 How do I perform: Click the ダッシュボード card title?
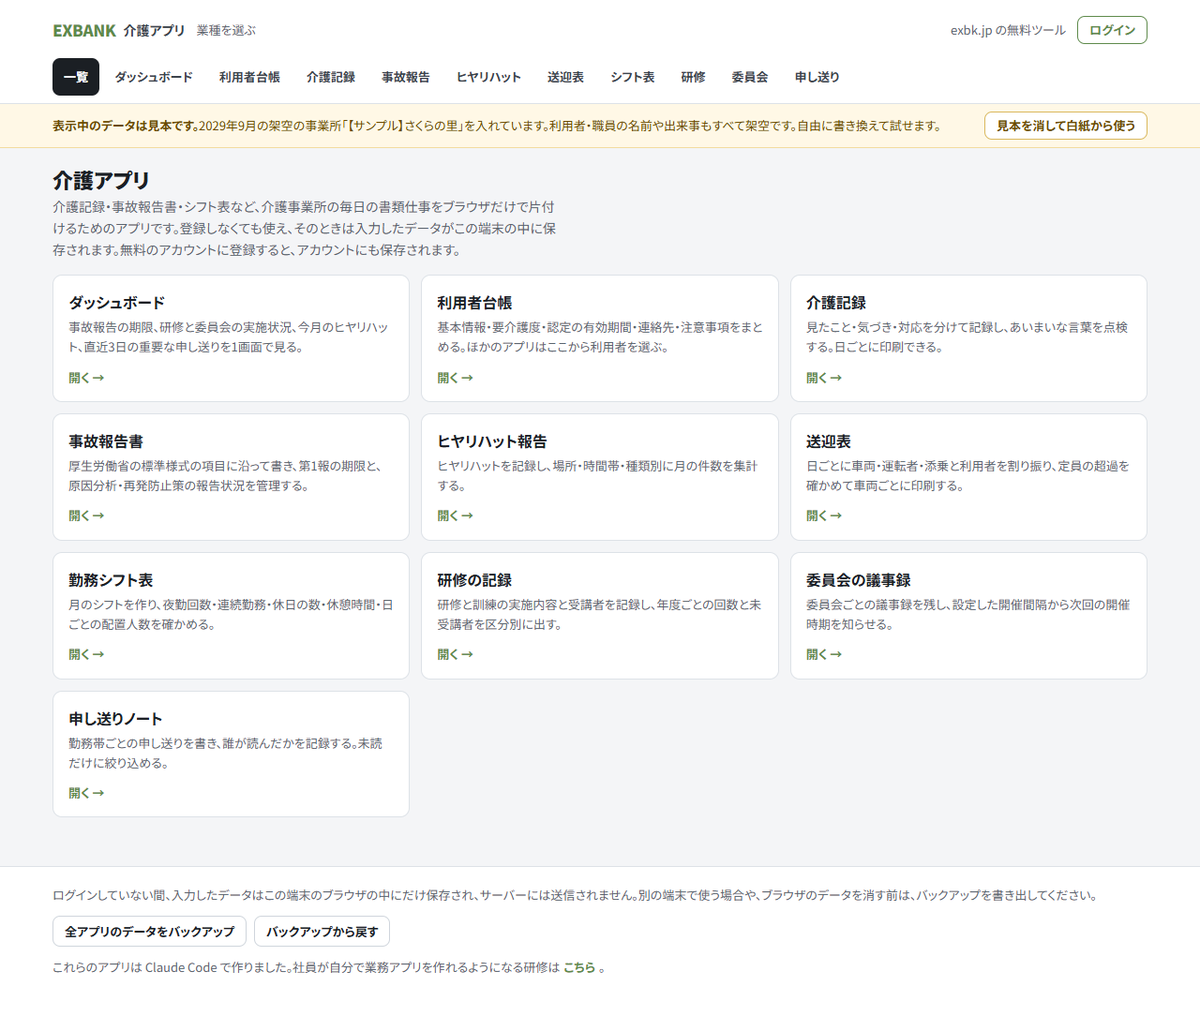[x=117, y=303]
